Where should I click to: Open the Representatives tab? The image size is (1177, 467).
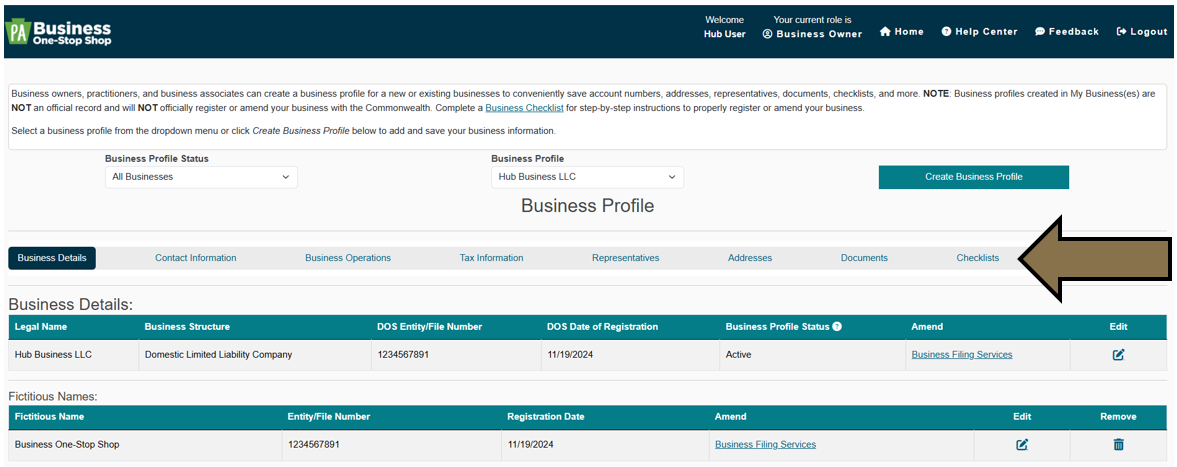[x=625, y=258]
